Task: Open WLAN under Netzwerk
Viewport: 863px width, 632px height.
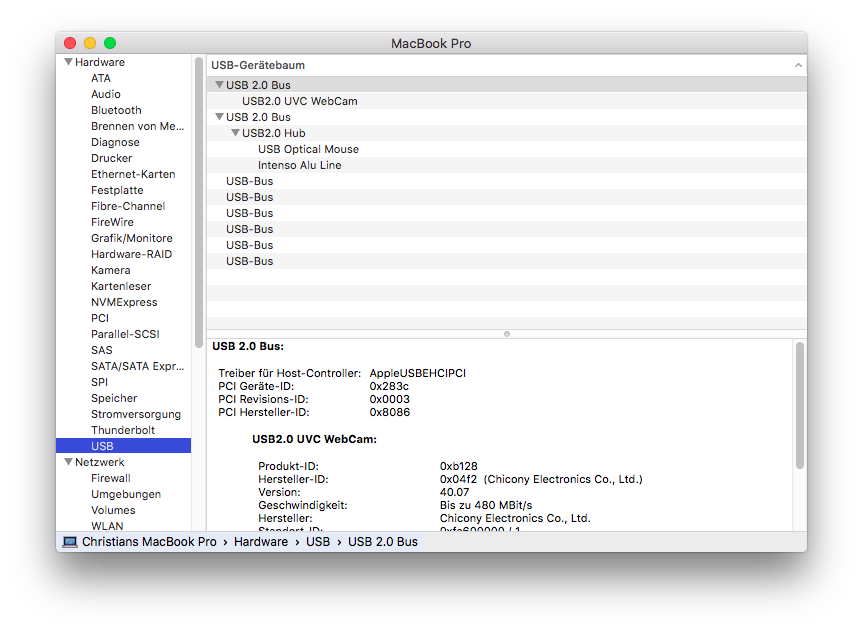Action: click(107, 526)
